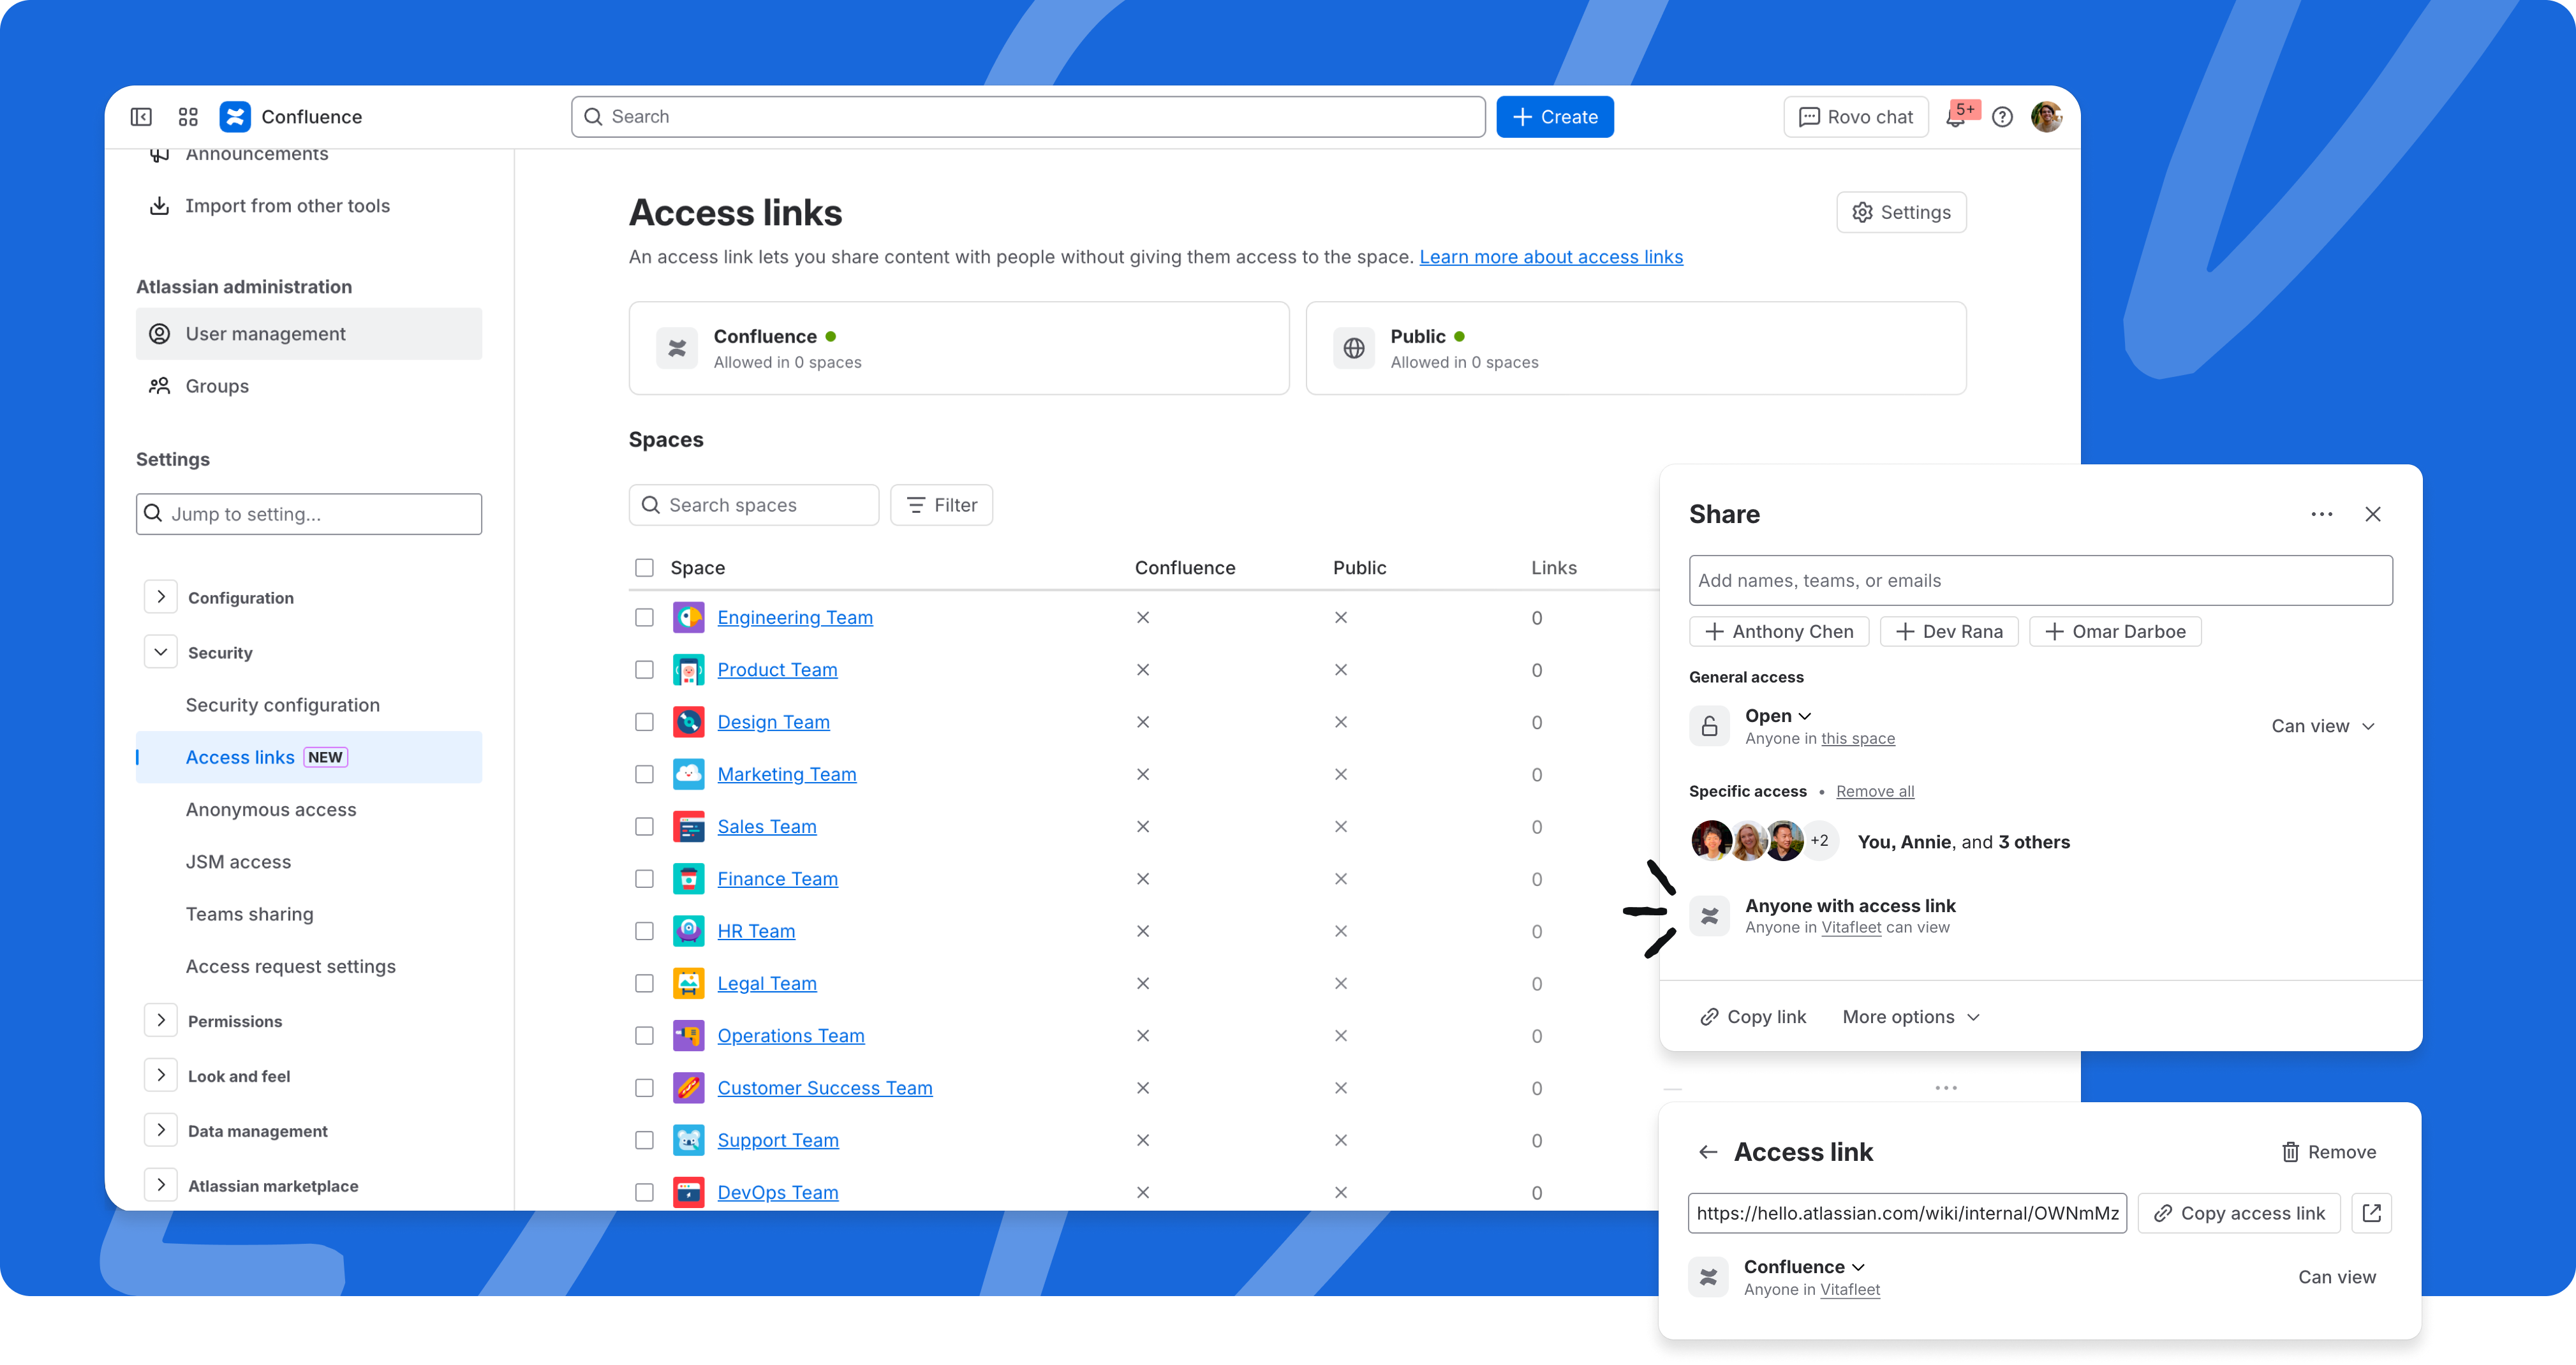Select User management in sidebar
2576x1365 pixels.
coord(309,334)
